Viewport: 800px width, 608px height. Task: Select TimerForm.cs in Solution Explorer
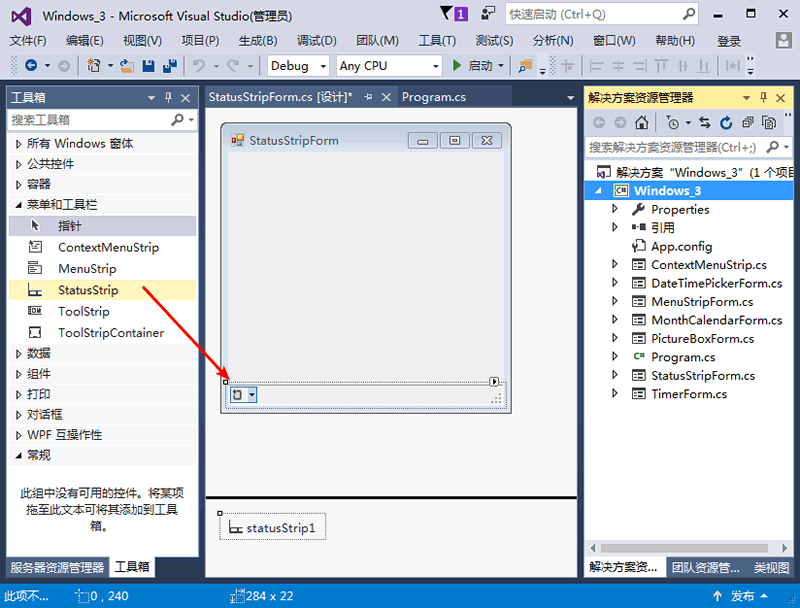tap(688, 394)
